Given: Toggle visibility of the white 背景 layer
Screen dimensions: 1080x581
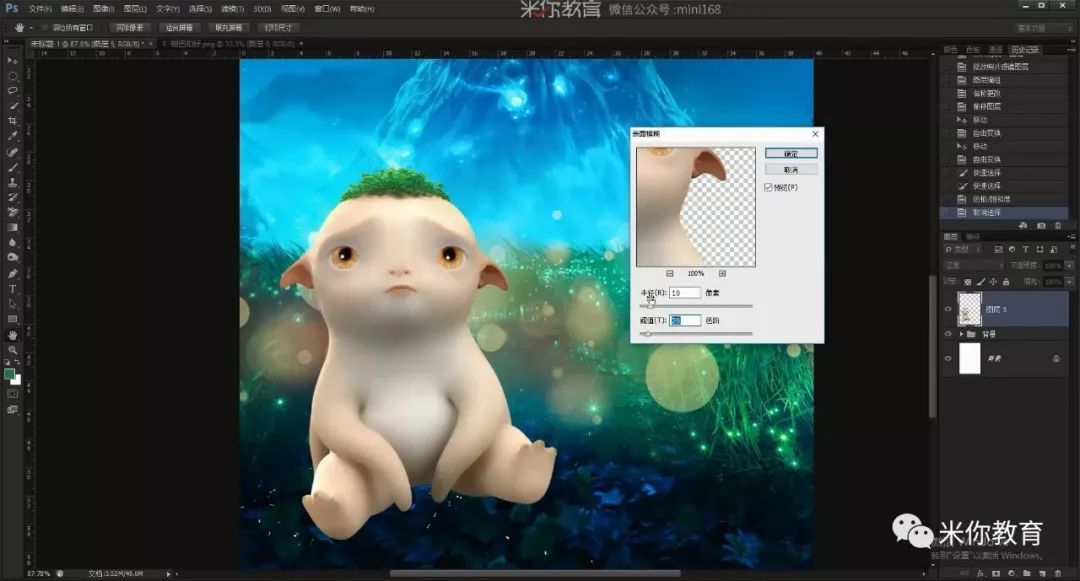Looking at the screenshot, I should pos(948,359).
